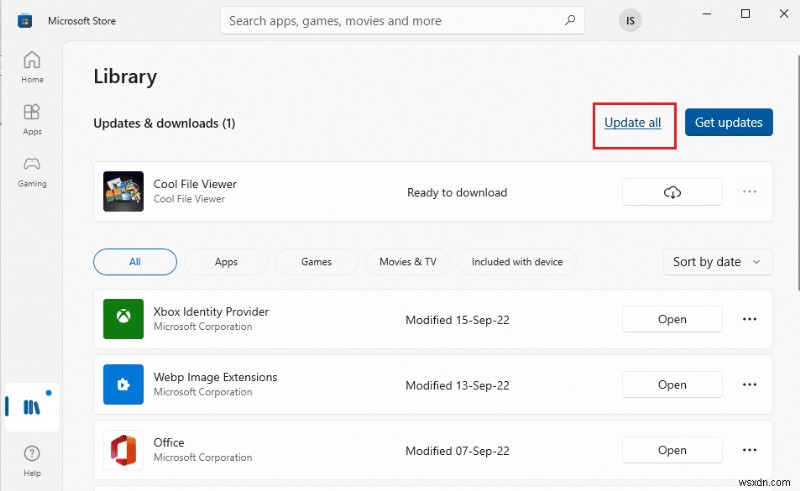Screen dimensions: 800x491
Task: Click the search magnifier icon
Action: (x=570, y=20)
